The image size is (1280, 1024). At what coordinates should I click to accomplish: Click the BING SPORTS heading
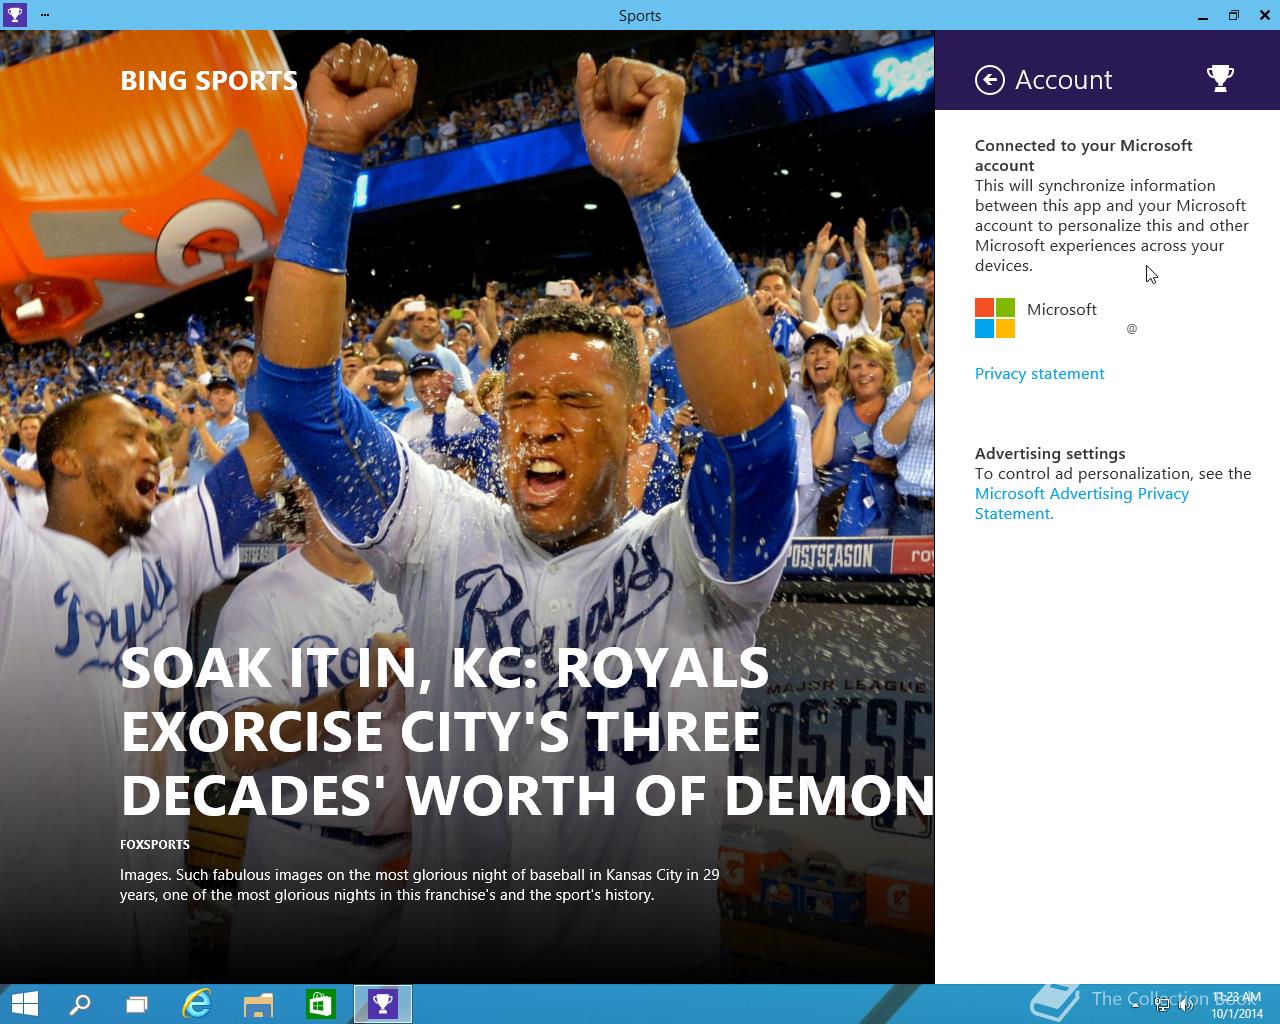point(209,81)
